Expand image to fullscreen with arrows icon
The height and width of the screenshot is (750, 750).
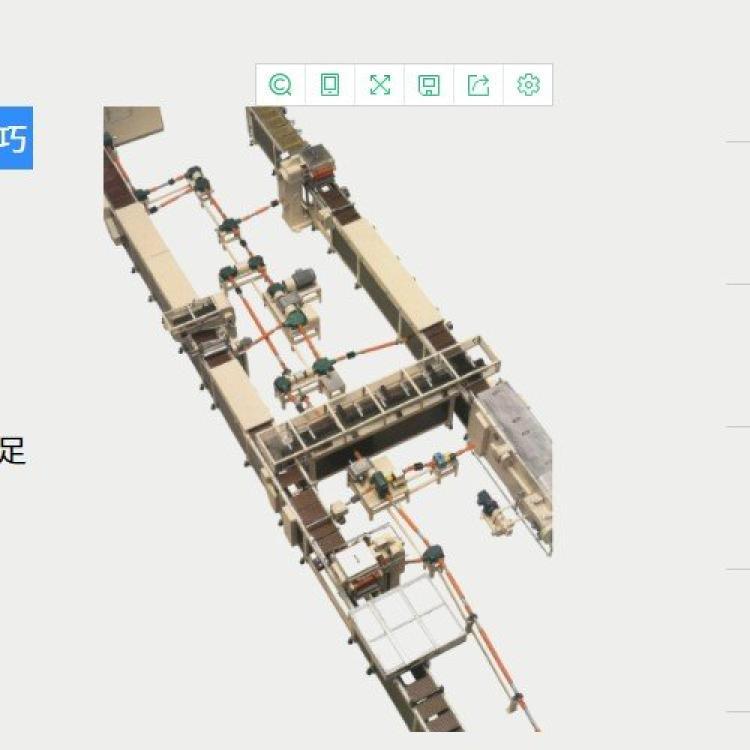click(380, 85)
